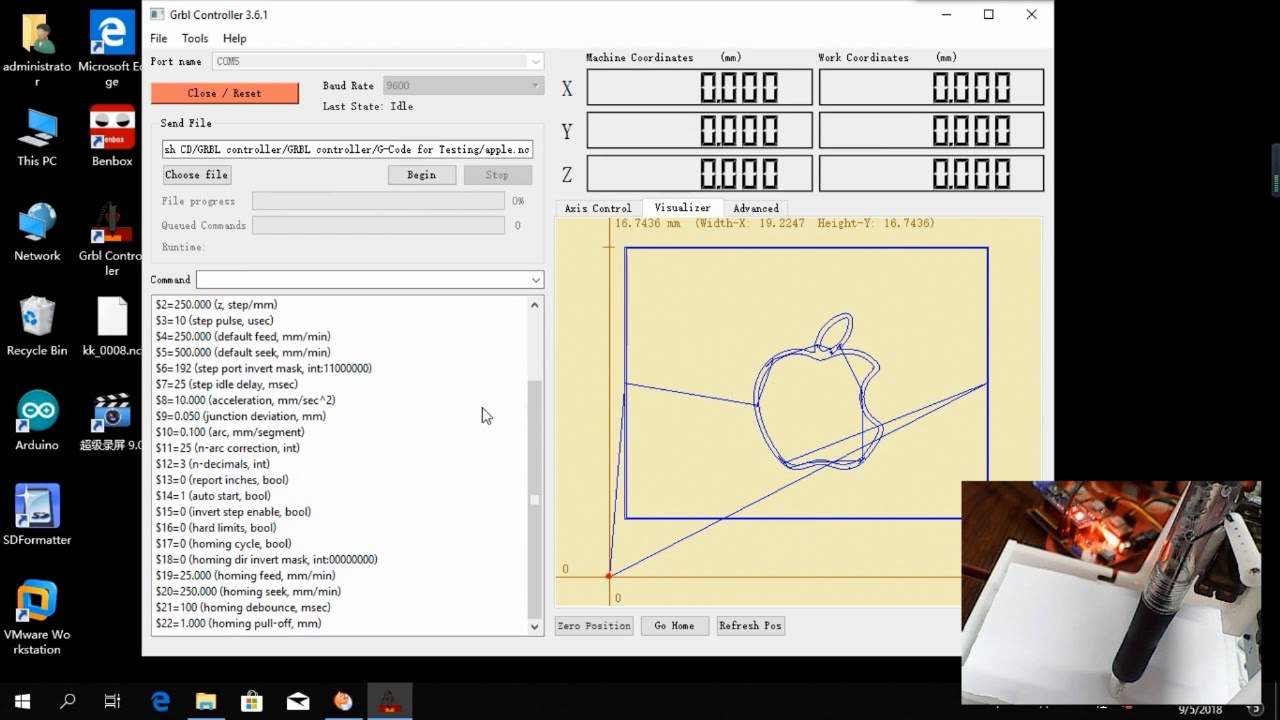Open the Tools menu
Viewport: 1280px width, 720px height.
(x=195, y=38)
